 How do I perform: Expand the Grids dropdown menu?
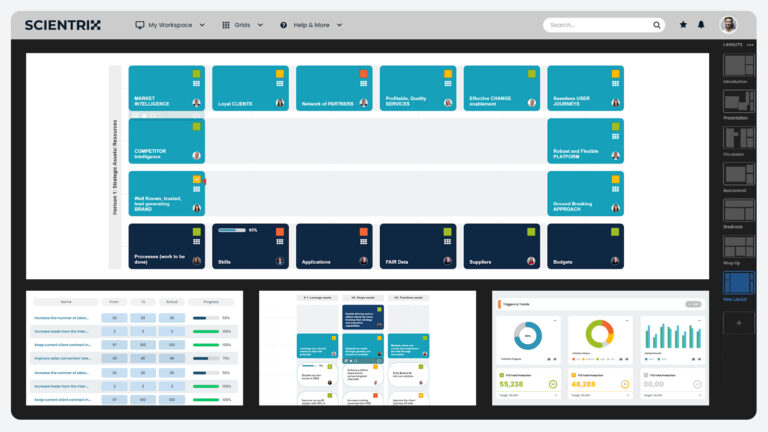243,25
